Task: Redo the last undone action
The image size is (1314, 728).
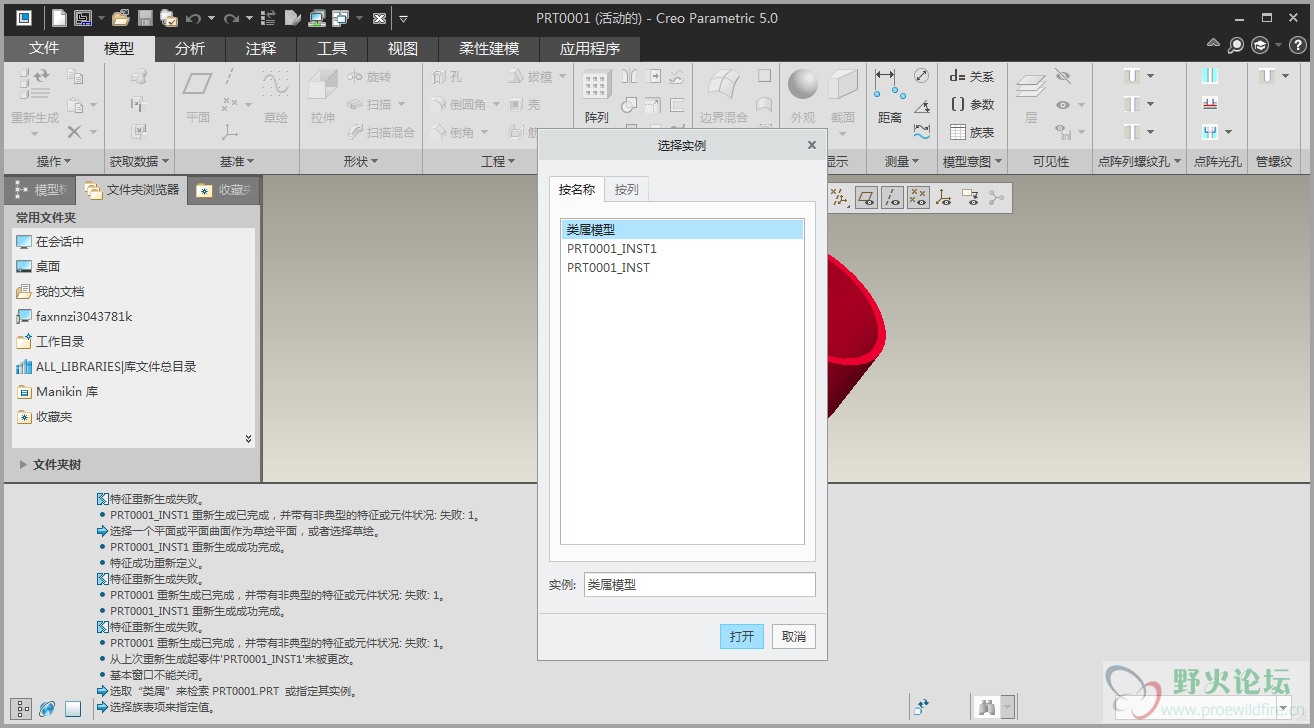Action: click(x=231, y=18)
